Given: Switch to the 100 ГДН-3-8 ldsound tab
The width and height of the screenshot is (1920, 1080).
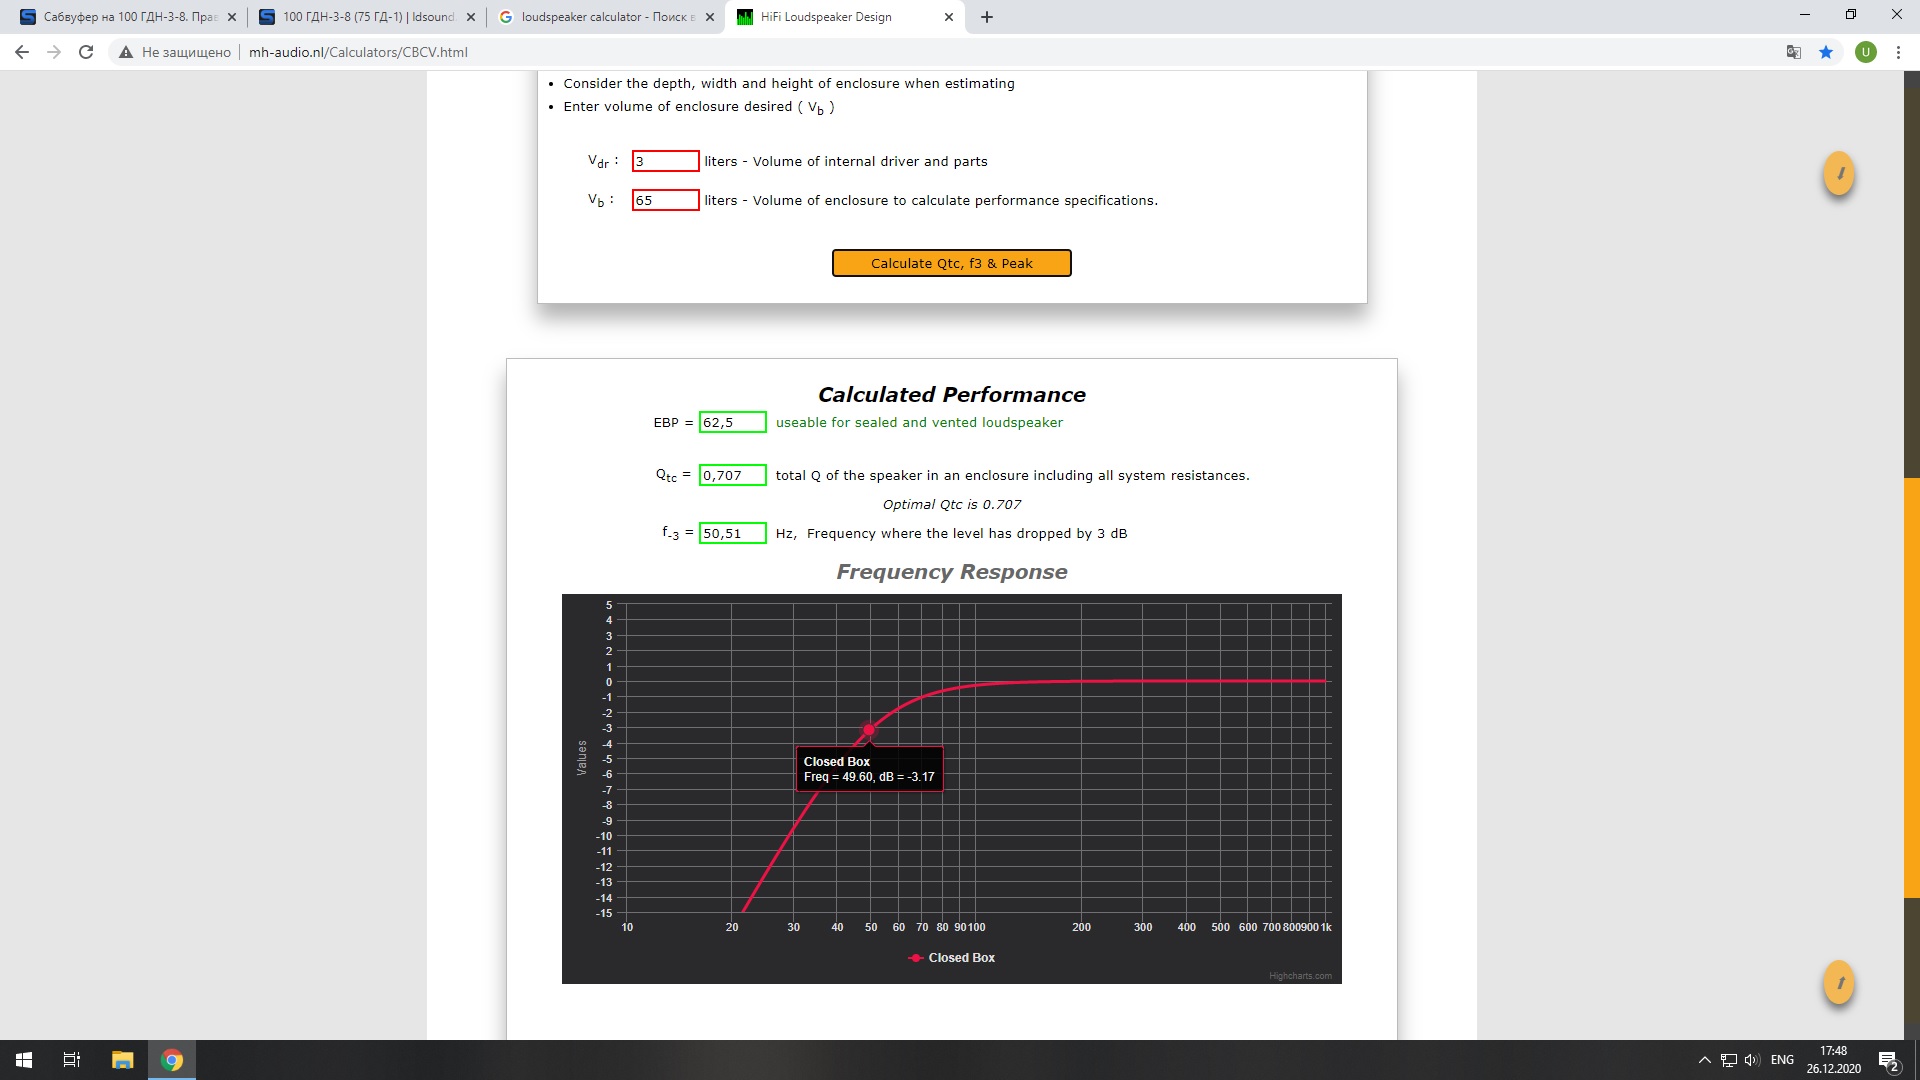Looking at the screenshot, I should tap(360, 17).
